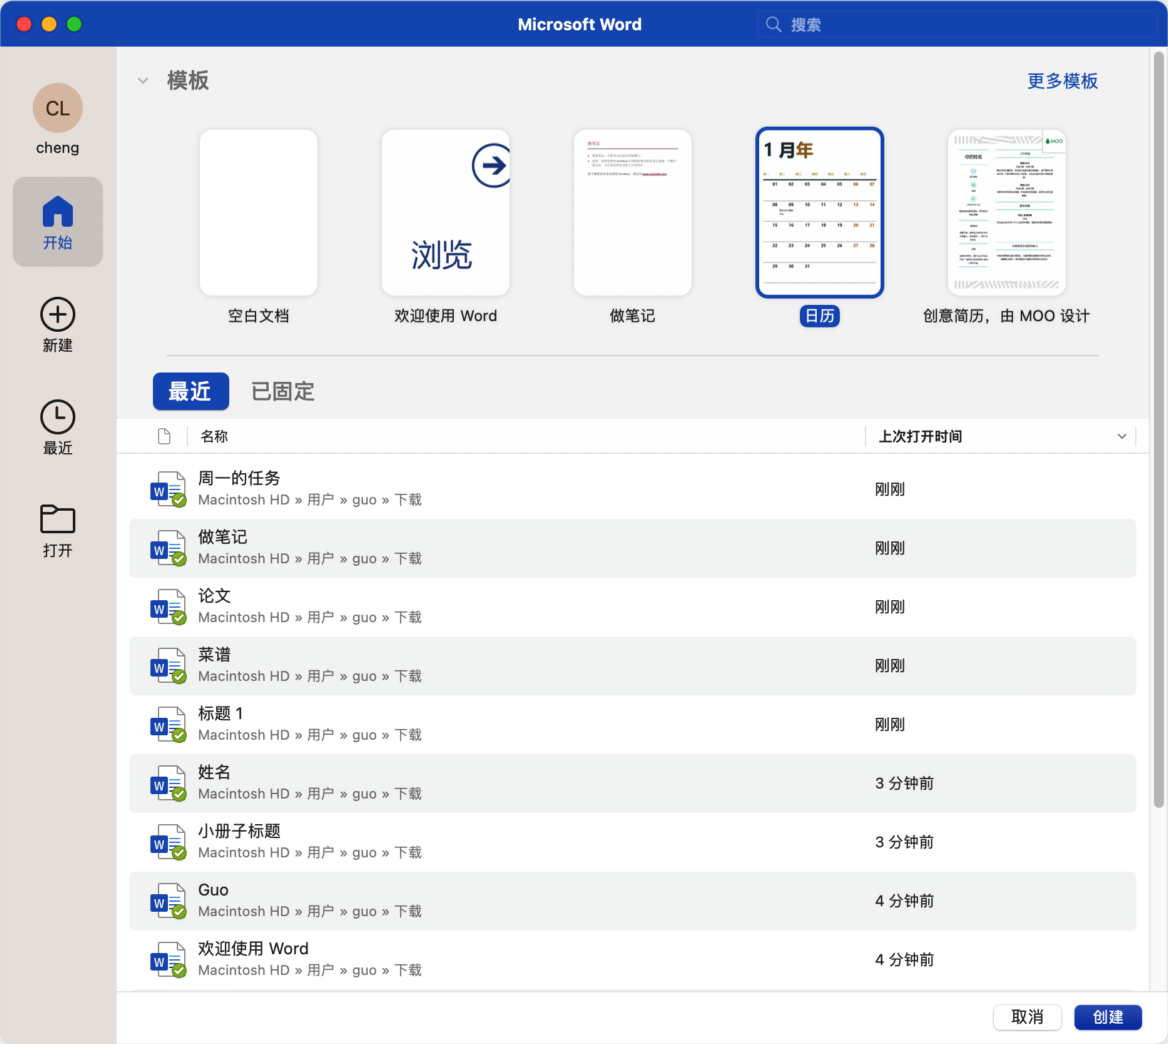Screen dimensions: 1168x1044
Task: Click the vertical scrollbar on the right
Action: click(x=1158, y=430)
